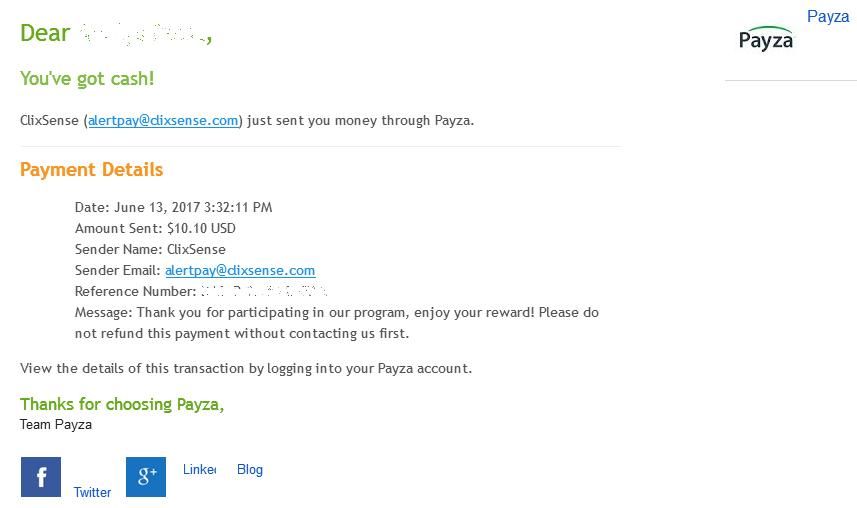
Task: Click the blurred reference number
Action: click(x=264, y=291)
